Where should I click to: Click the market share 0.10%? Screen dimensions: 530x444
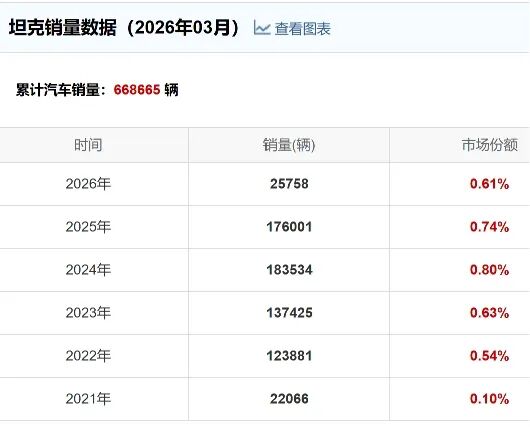(x=489, y=399)
